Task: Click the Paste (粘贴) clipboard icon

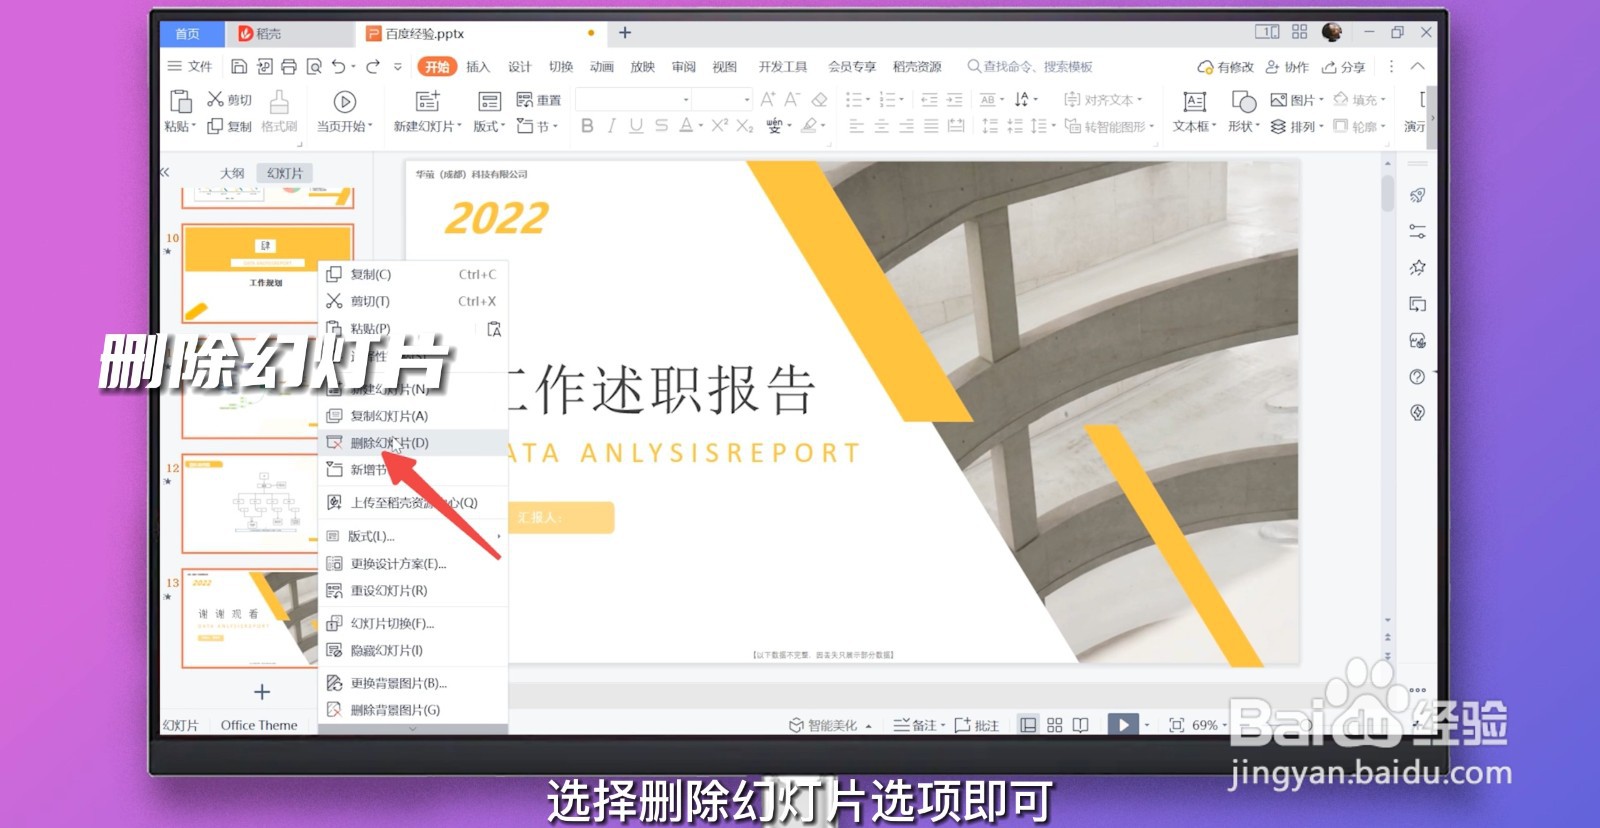Action: click(x=181, y=101)
